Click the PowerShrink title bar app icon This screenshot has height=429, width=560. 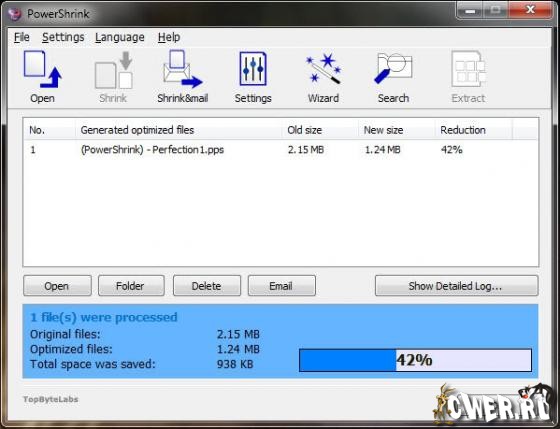(x=14, y=14)
